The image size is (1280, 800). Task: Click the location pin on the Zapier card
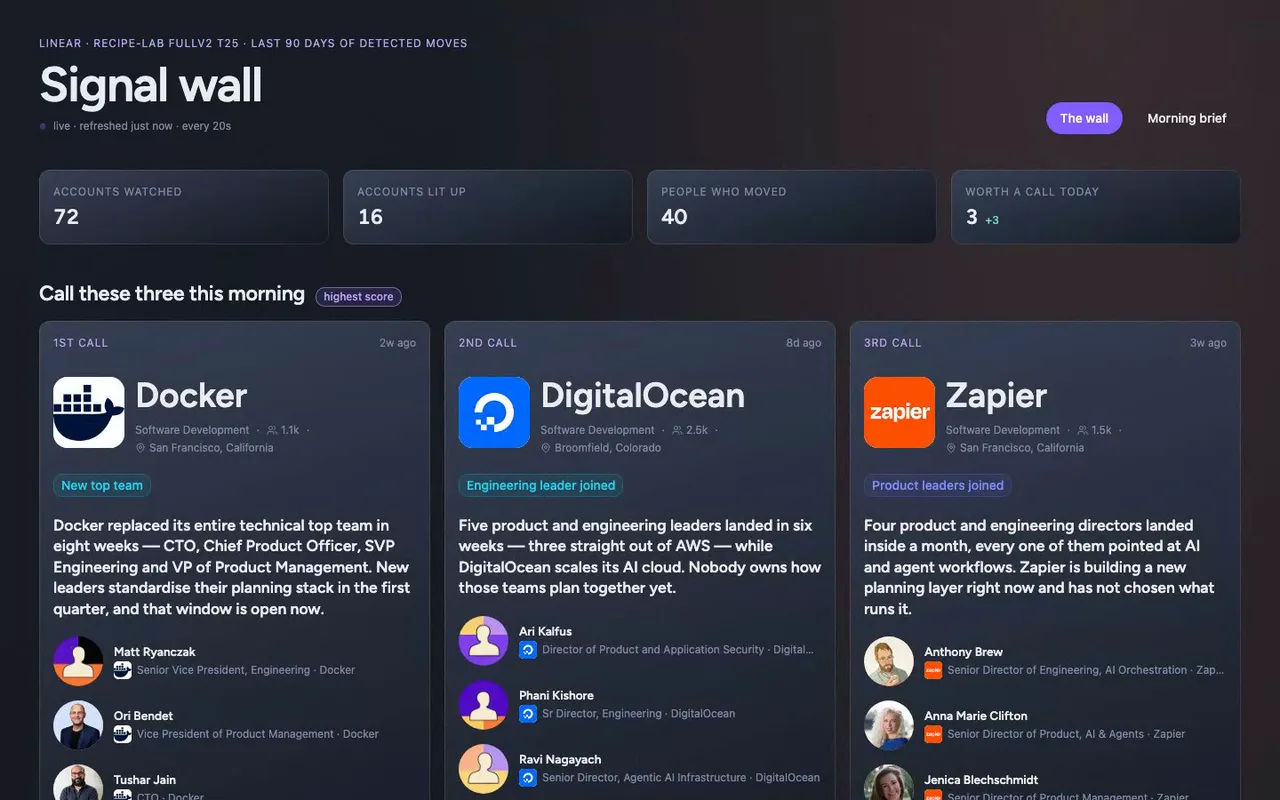(x=952, y=448)
